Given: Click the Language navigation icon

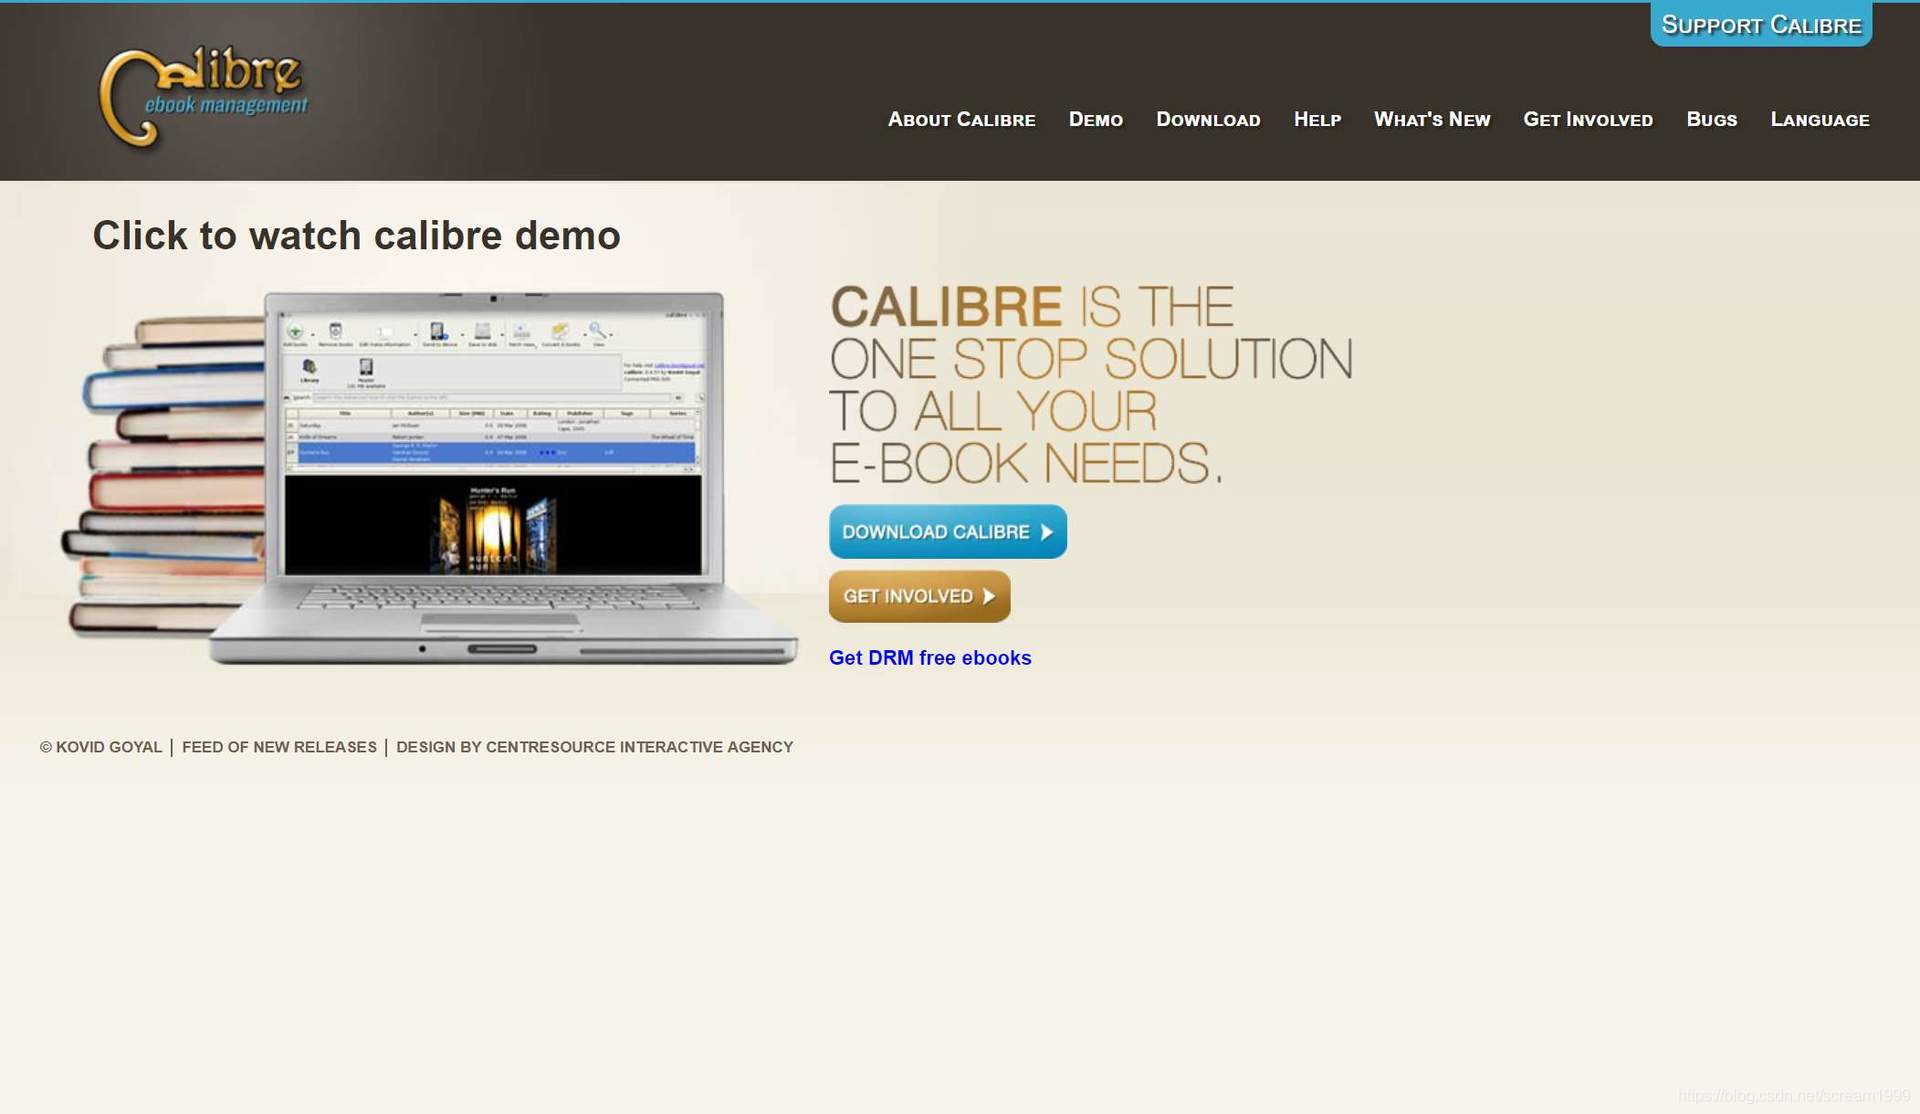Looking at the screenshot, I should (x=1821, y=119).
